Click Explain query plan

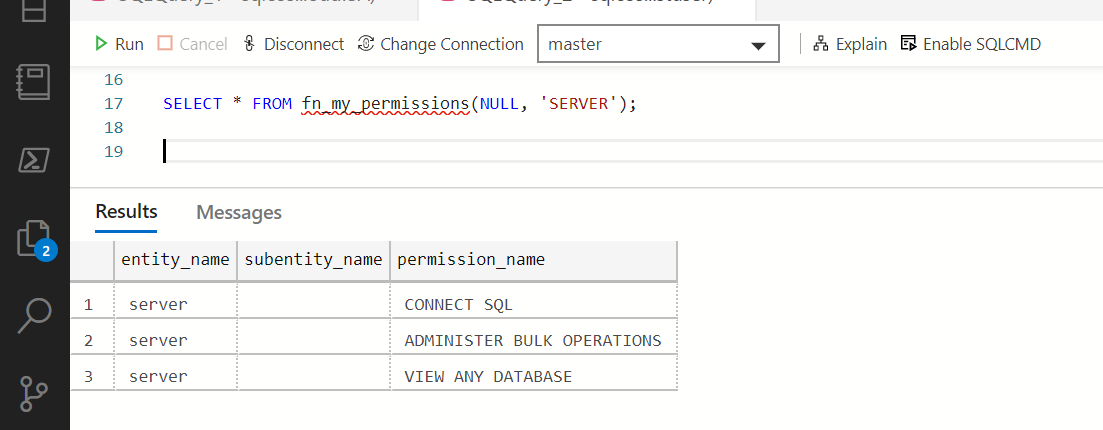click(x=850, y=44)
